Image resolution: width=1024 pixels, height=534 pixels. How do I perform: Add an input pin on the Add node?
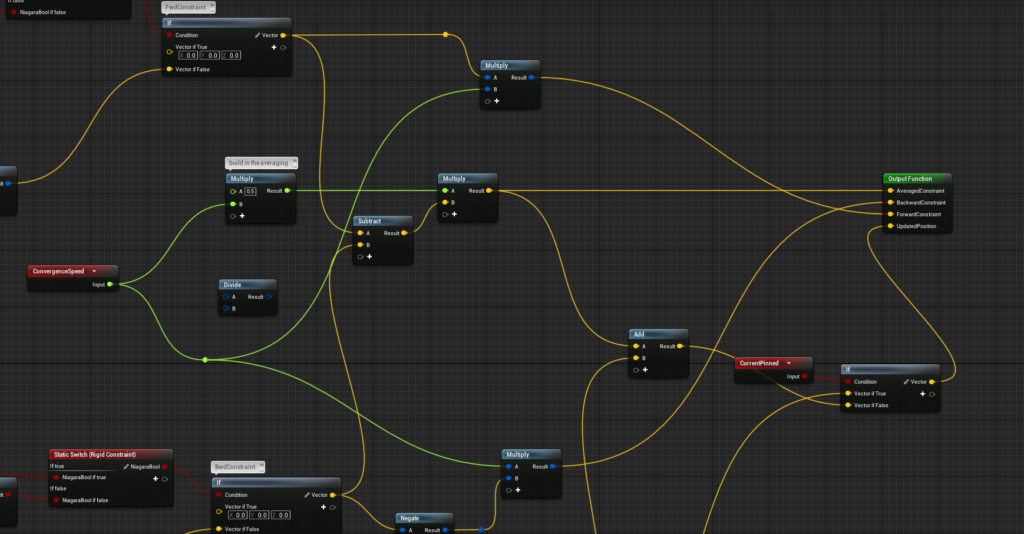pos(645,370)
